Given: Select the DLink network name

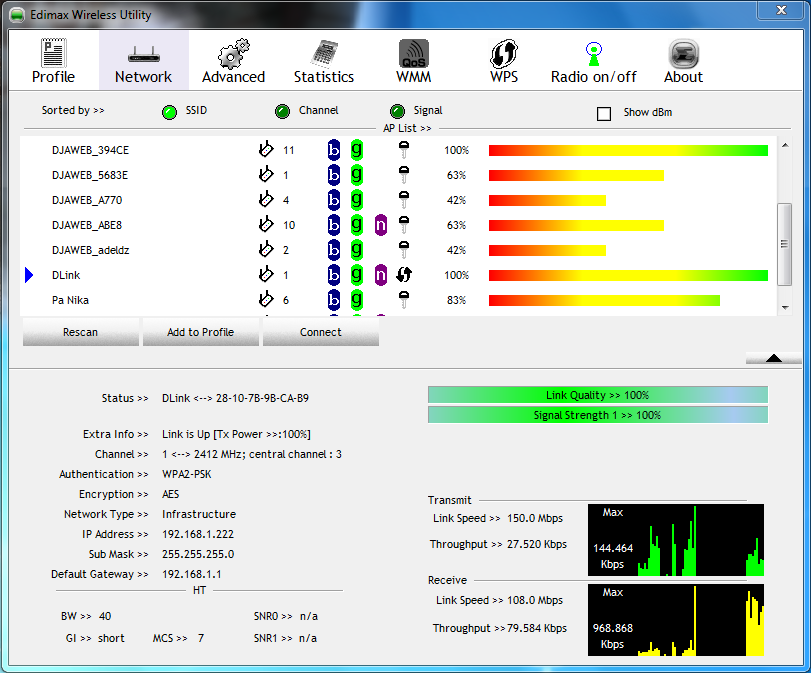Looking at the screenshot, I should (66, 275).
